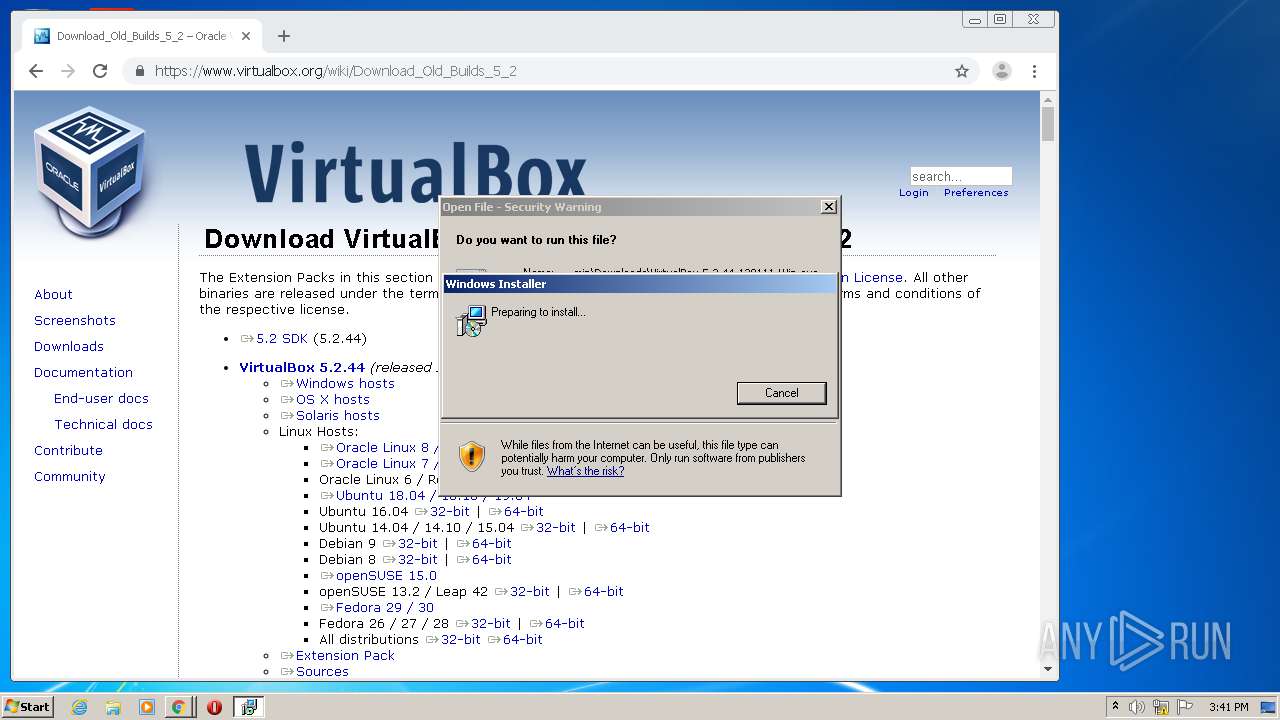Open Documentation in the sidebar

83,372
